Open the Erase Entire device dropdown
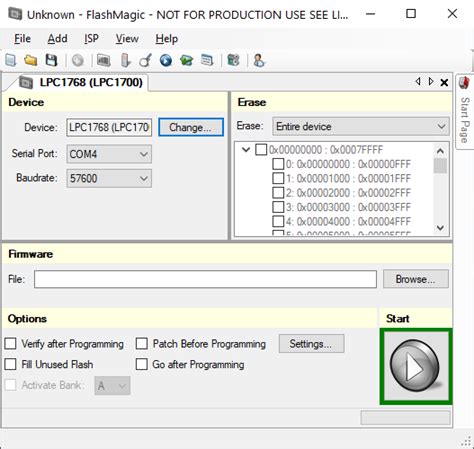This screenshot has height=449, width=474. tap(361, 126)
